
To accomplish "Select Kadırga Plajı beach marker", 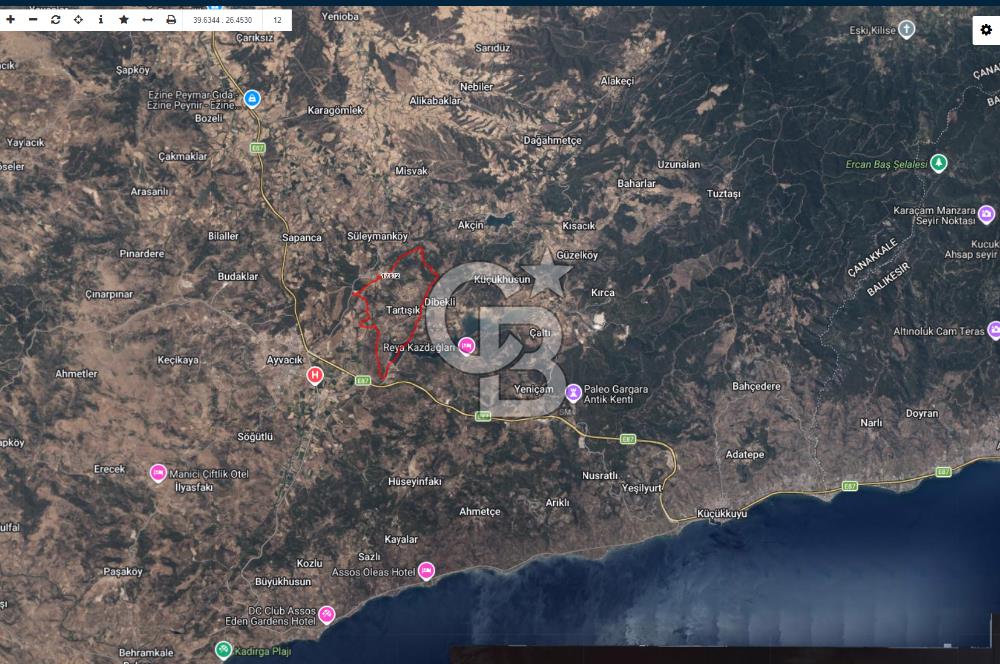I will click(x=223, y=651).
